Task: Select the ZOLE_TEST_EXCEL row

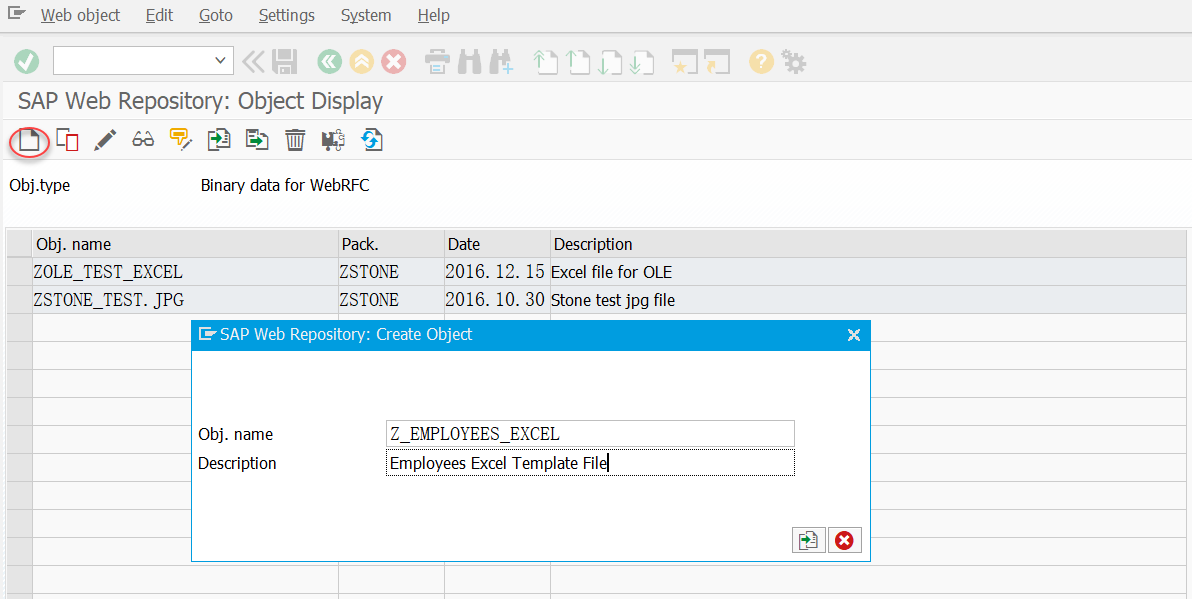Action: [x=108, y=271]
